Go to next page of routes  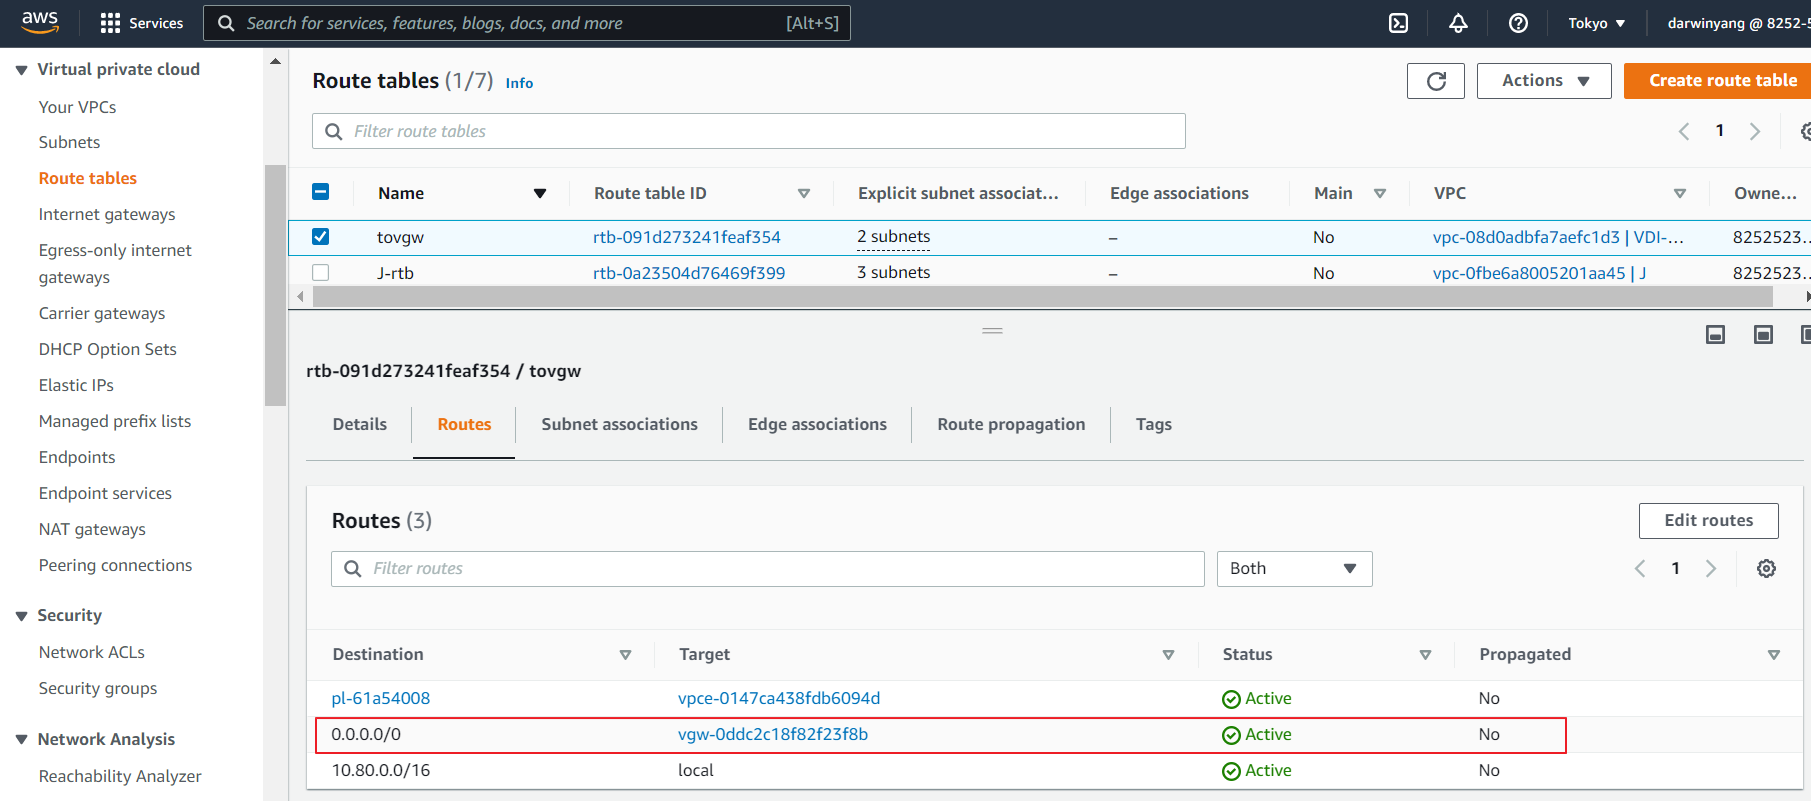click(1711, 569)
